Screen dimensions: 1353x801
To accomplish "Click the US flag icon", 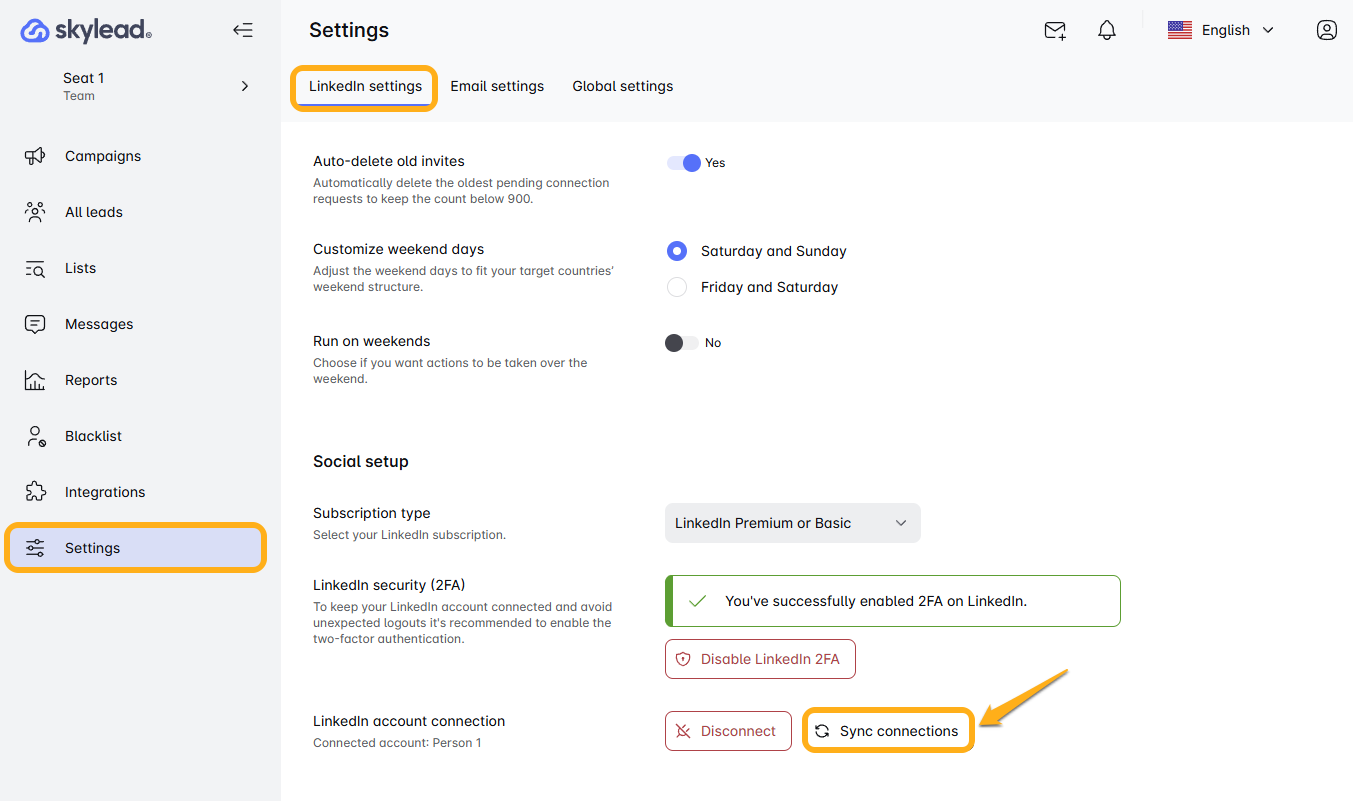I will 1180,30.
